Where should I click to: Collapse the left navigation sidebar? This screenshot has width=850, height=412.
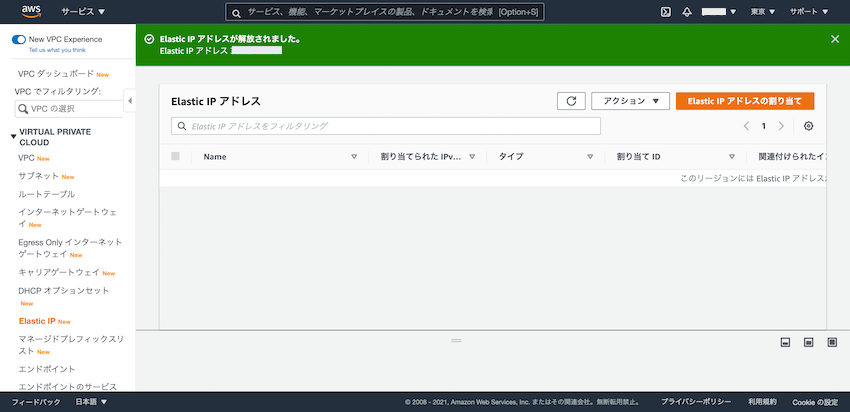coord(130,101)
